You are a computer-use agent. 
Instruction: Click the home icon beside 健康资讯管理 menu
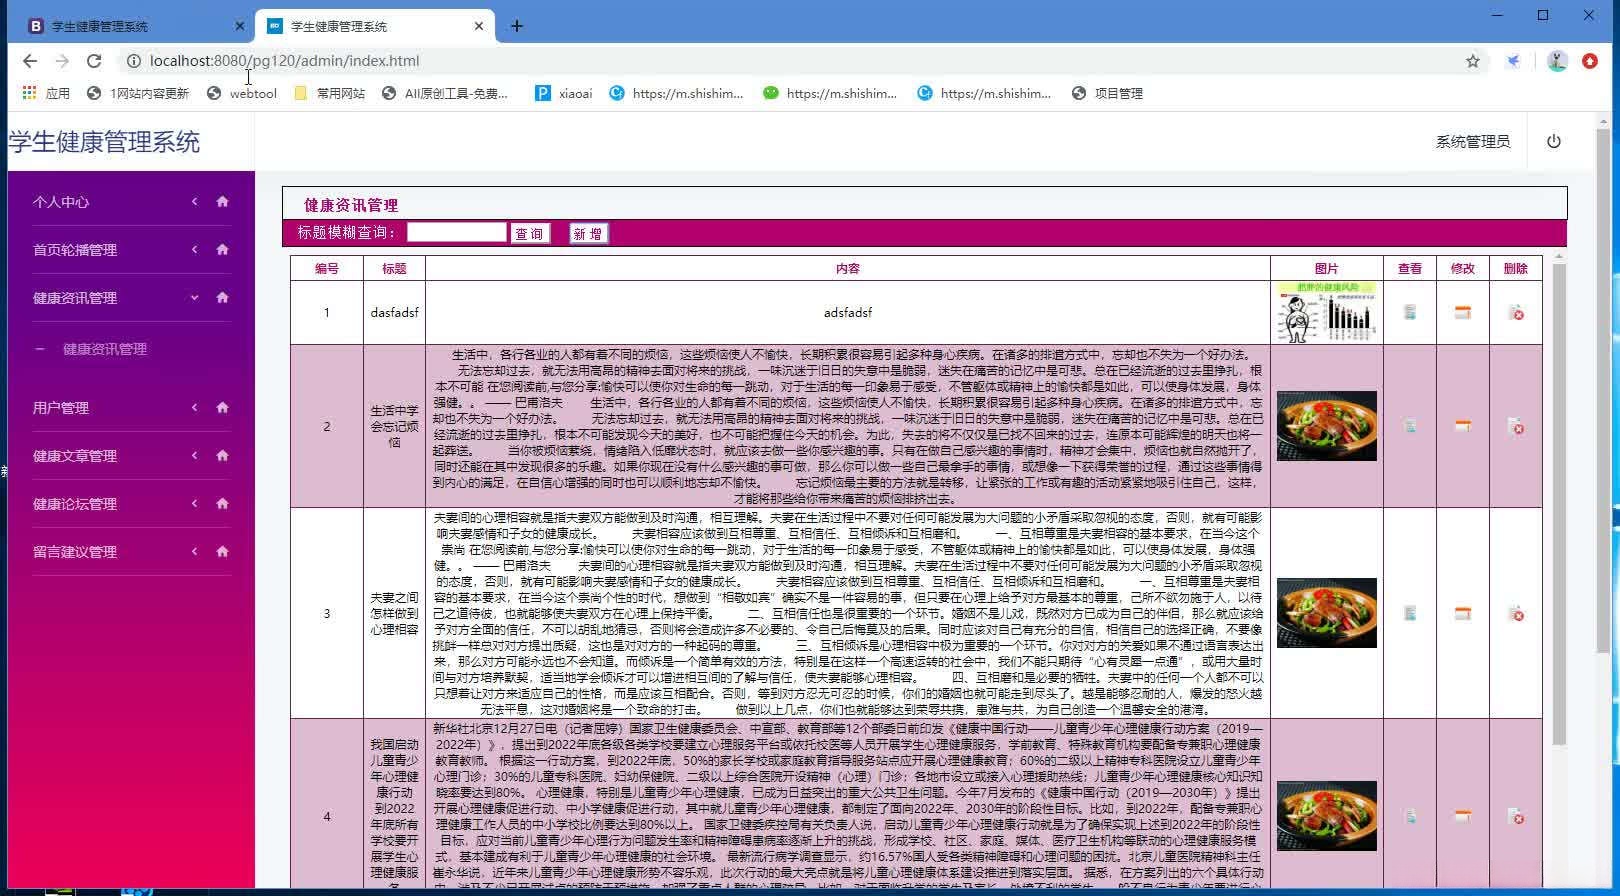point(222,297)
